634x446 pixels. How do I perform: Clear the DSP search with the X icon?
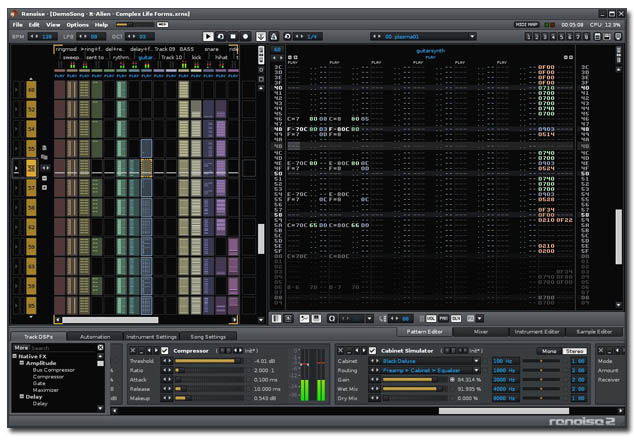point(100,347)
